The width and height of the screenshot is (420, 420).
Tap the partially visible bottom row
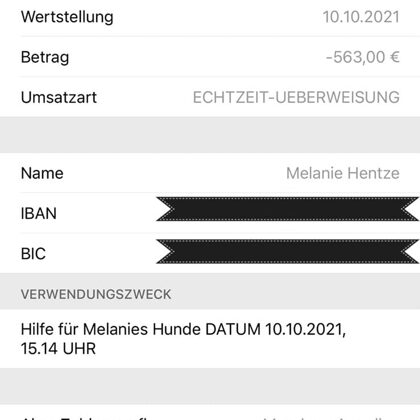pos(210,413)
